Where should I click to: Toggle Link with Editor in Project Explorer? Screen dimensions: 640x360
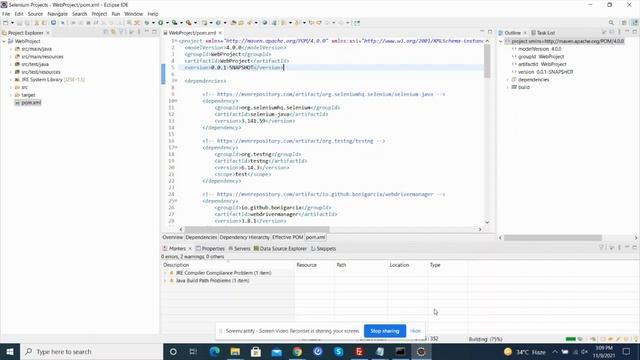(113, 32)
